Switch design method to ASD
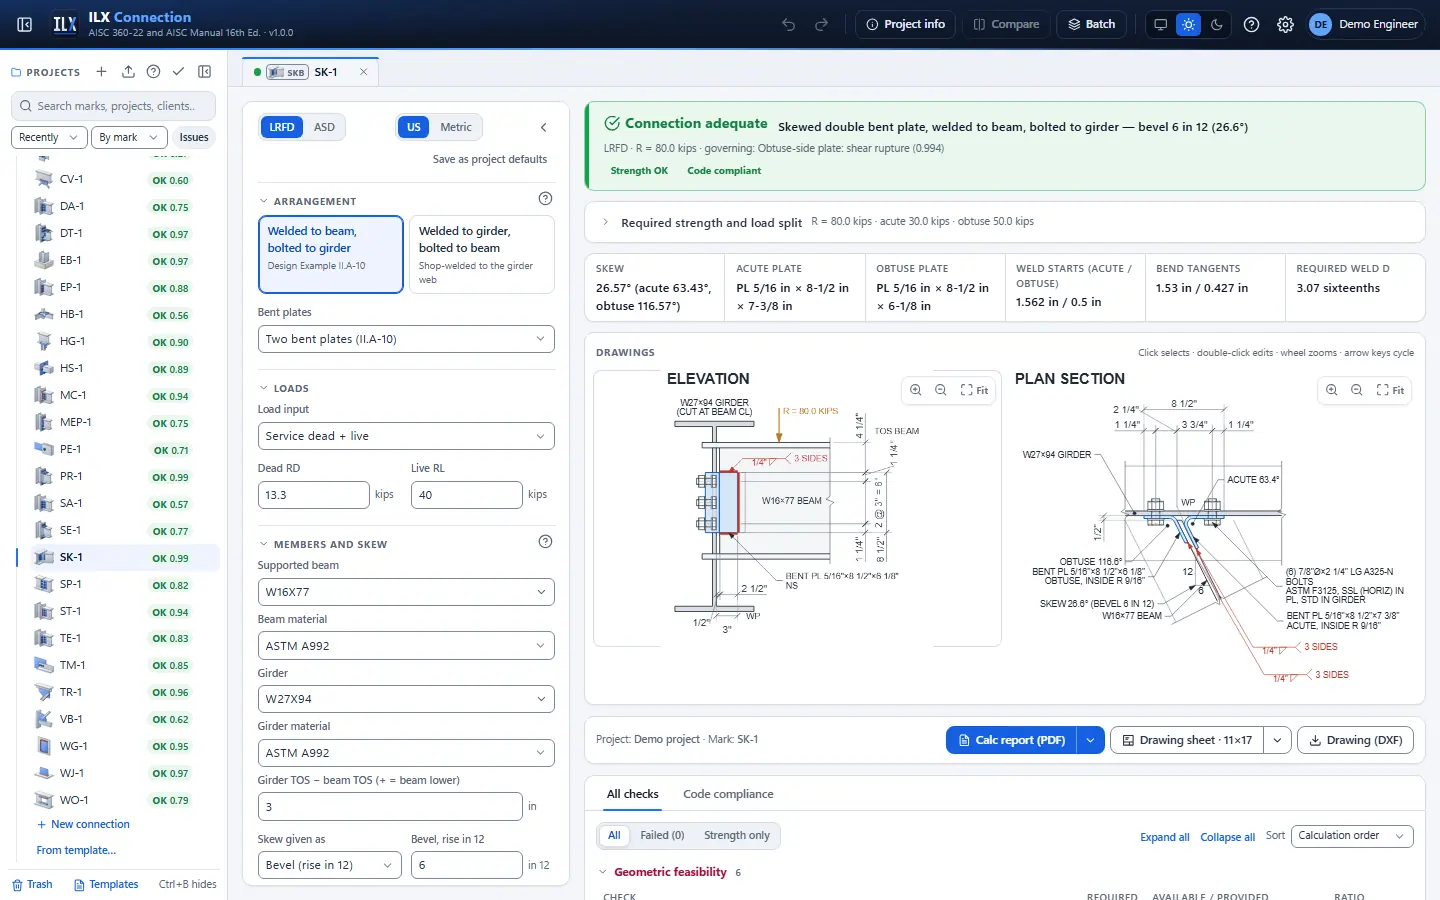The width and height of the screenshot is (1440, 900). [324, 127]
